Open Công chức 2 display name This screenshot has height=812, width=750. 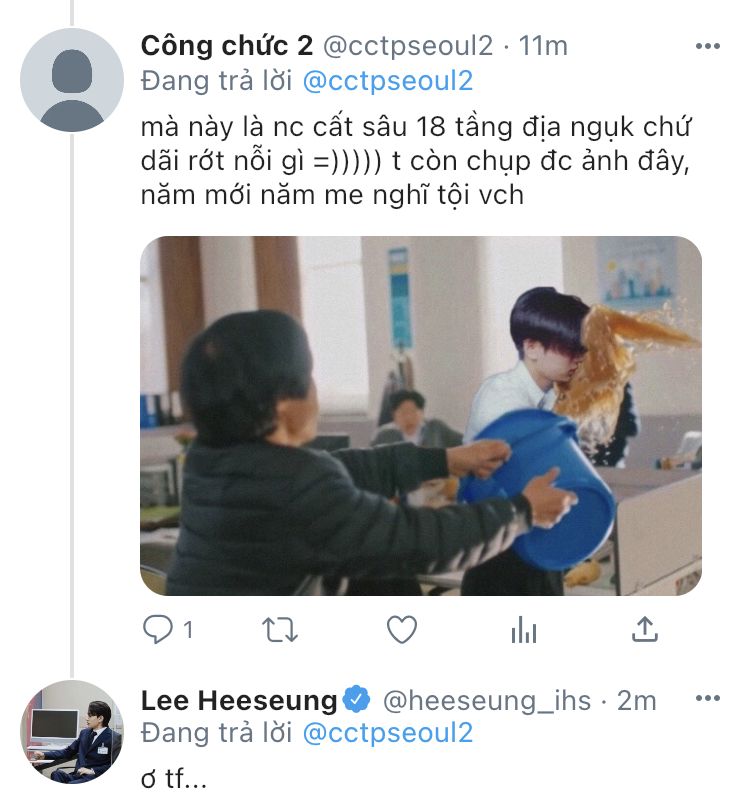coord(227,46)
